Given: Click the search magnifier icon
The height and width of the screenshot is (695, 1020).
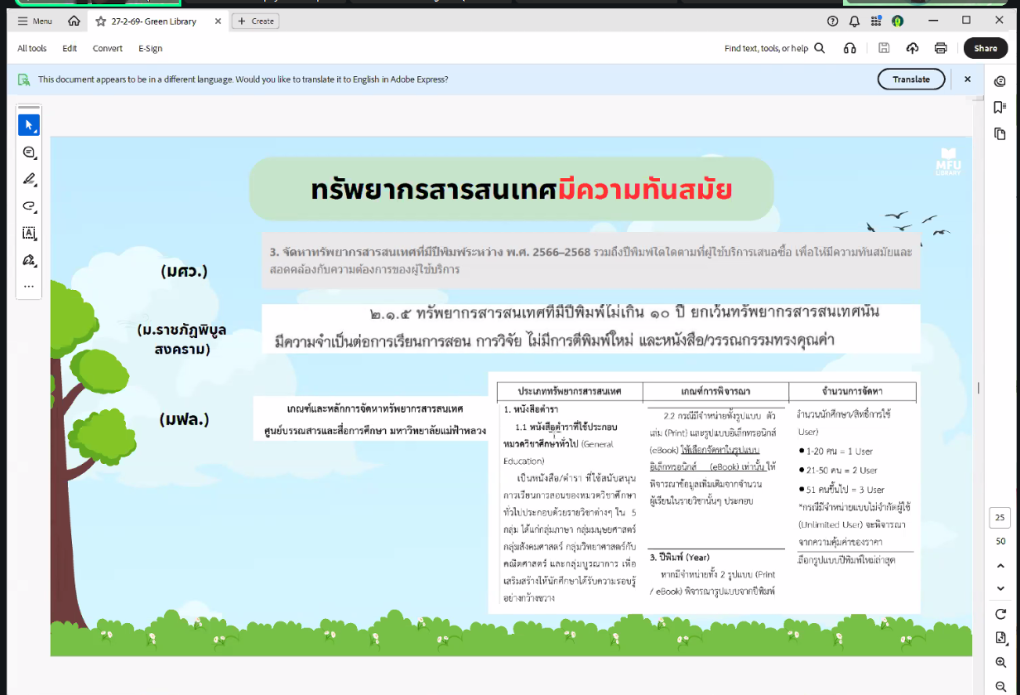Looking at the screenshot, I should coord(820,48).
